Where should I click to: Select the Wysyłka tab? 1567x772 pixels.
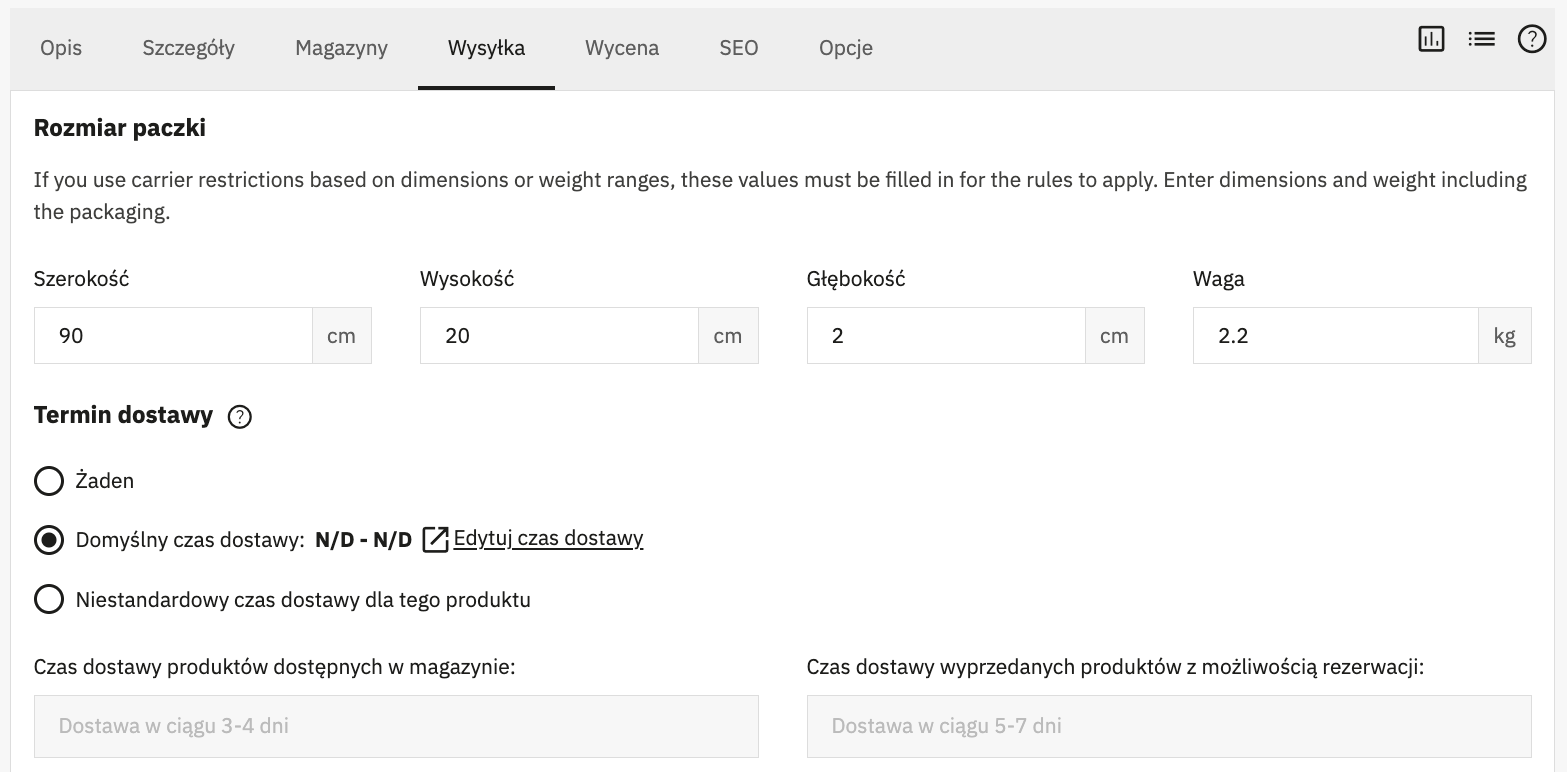pos(486,48)
